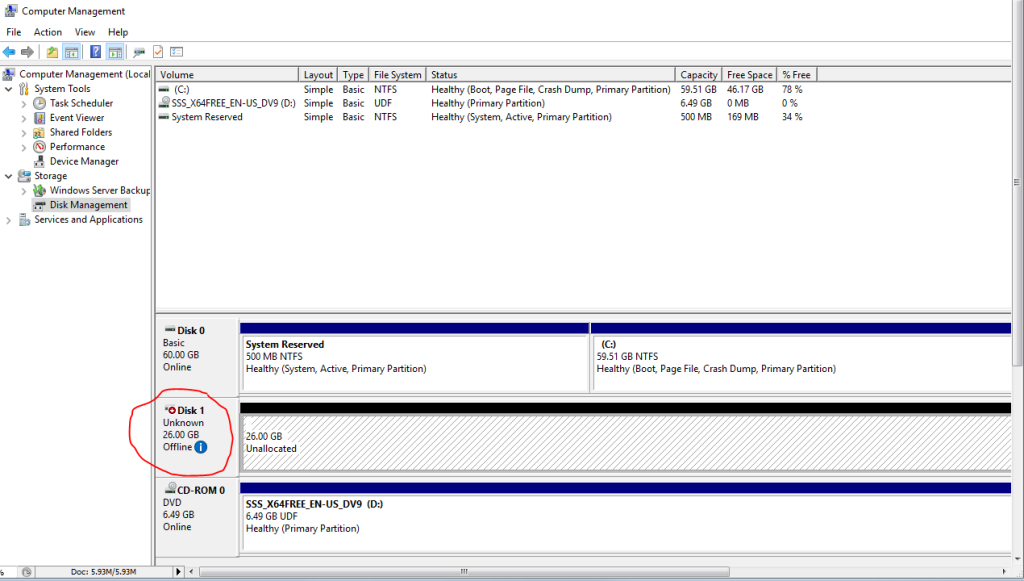Toggle the Show/Hide Action Pane icon
The height and width of the screenshot is (581, 1024).
(x=115, y=52)
